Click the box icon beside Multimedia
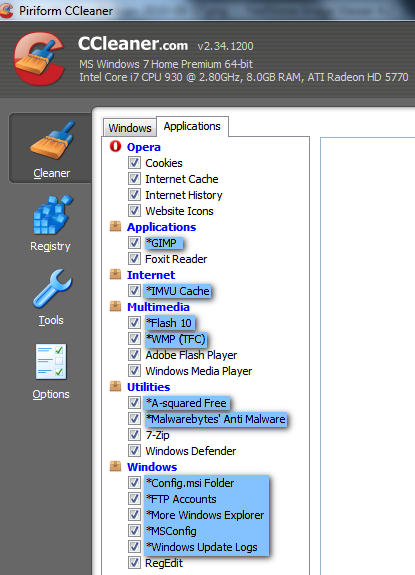 click(115, 306)
